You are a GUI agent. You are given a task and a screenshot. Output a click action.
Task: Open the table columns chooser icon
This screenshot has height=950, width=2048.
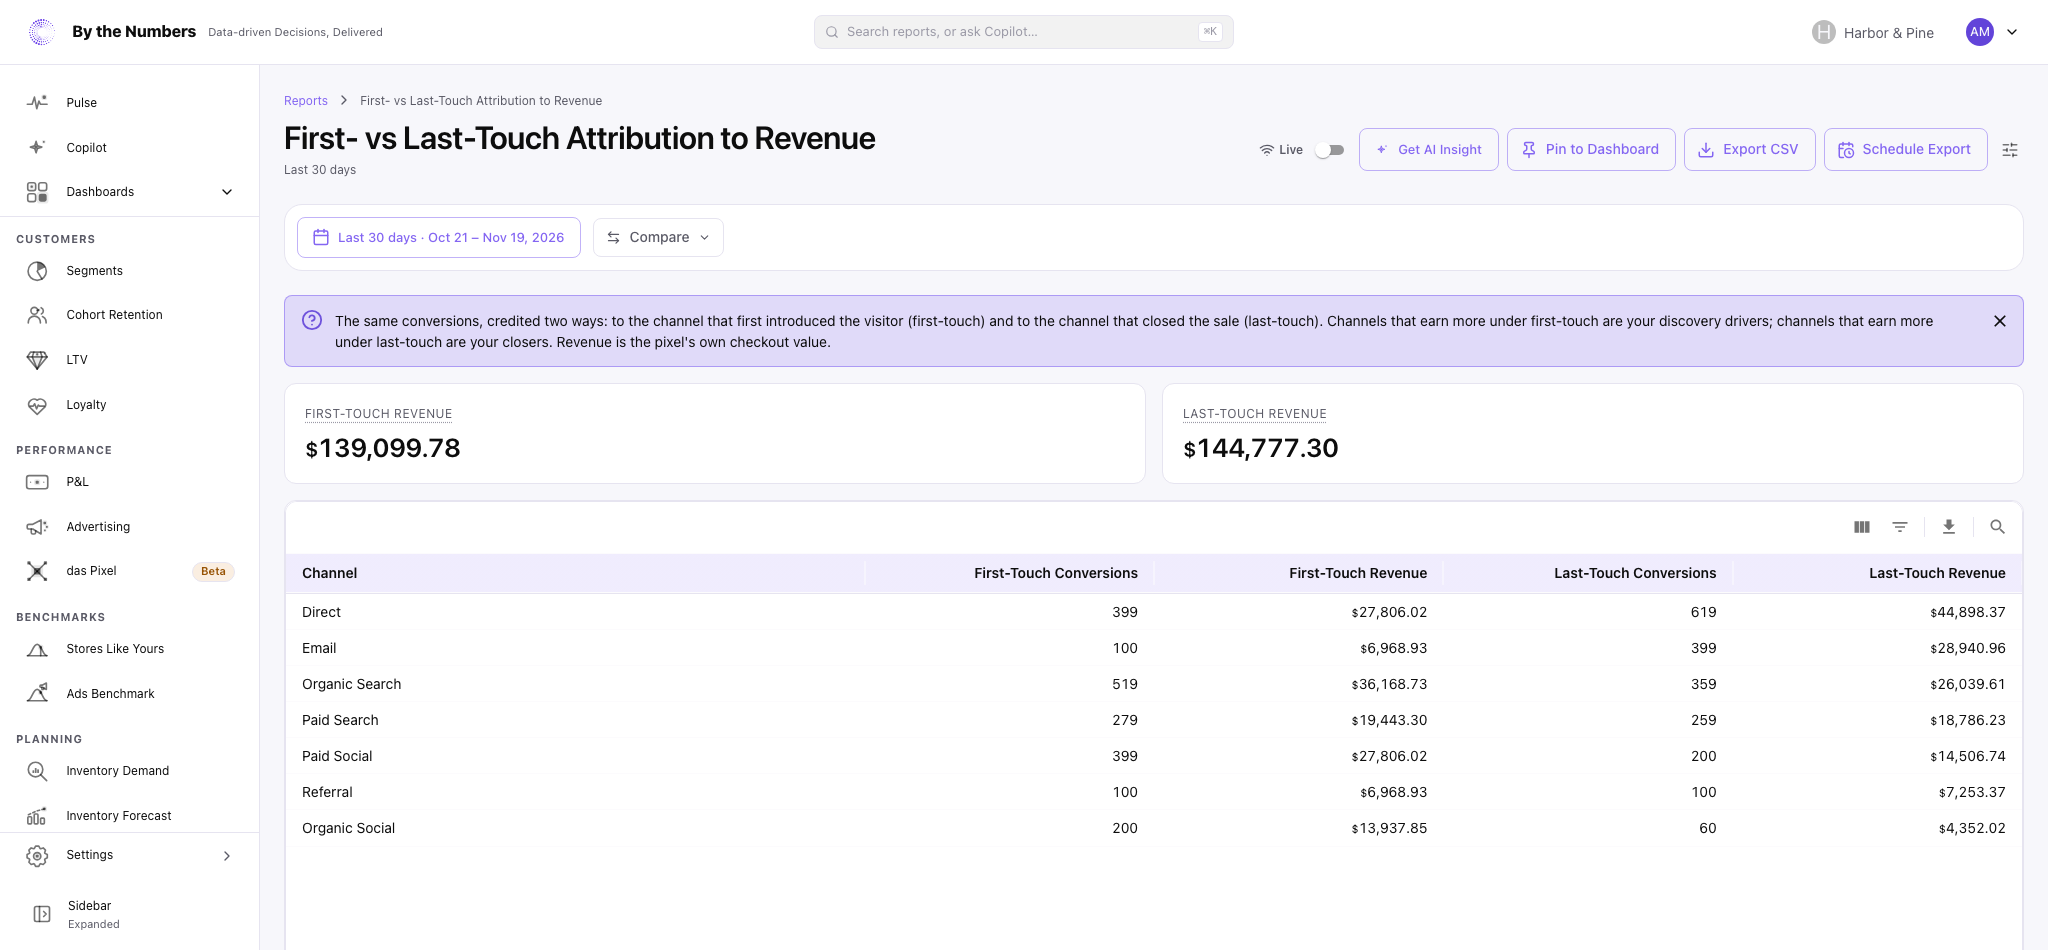1862,527
